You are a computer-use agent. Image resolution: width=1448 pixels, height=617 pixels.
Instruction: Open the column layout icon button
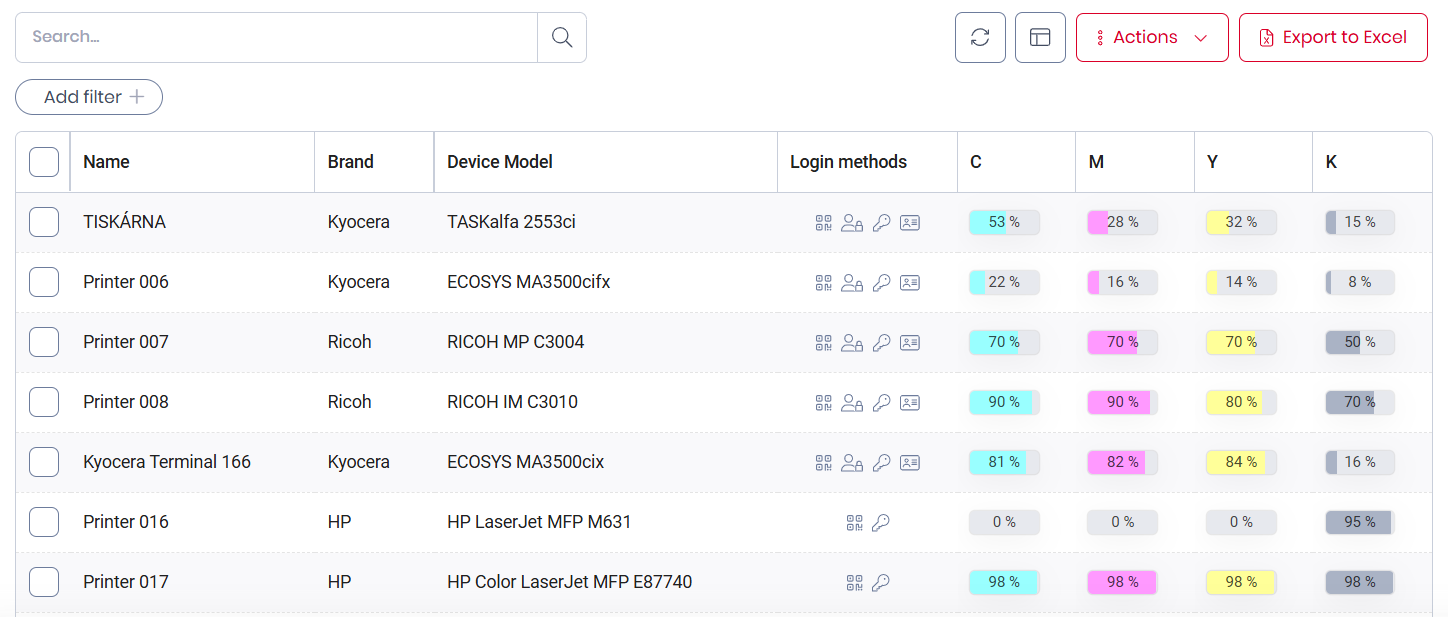tap(1040, 37)
